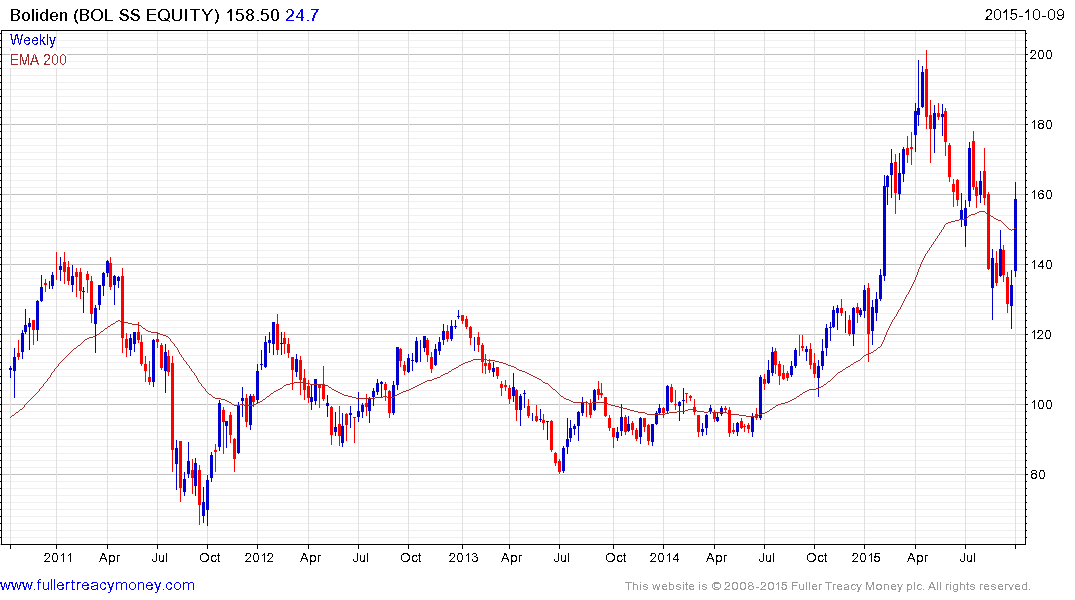This screenshot has height=600, width=1075.
Task: Click the Weekly timeframe label
Action: click(x=33, y=40)
